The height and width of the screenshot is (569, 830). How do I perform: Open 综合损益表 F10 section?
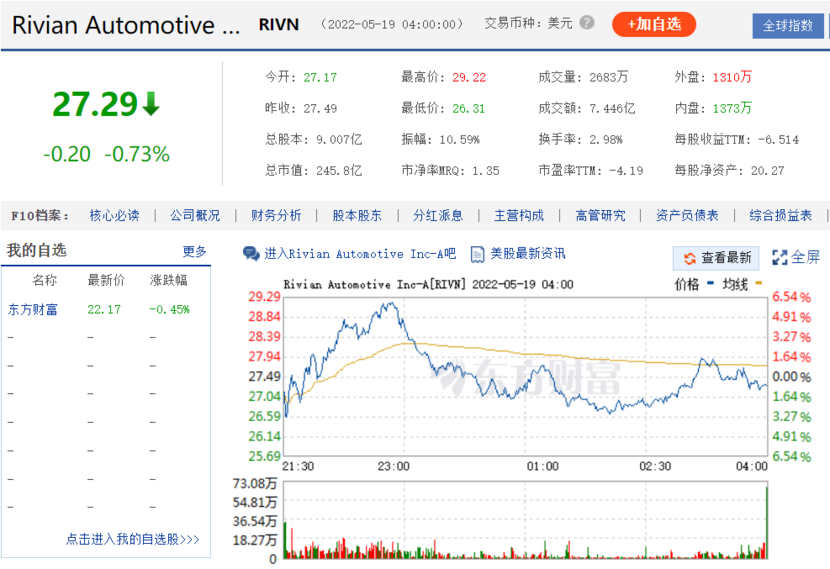[780, 215]
